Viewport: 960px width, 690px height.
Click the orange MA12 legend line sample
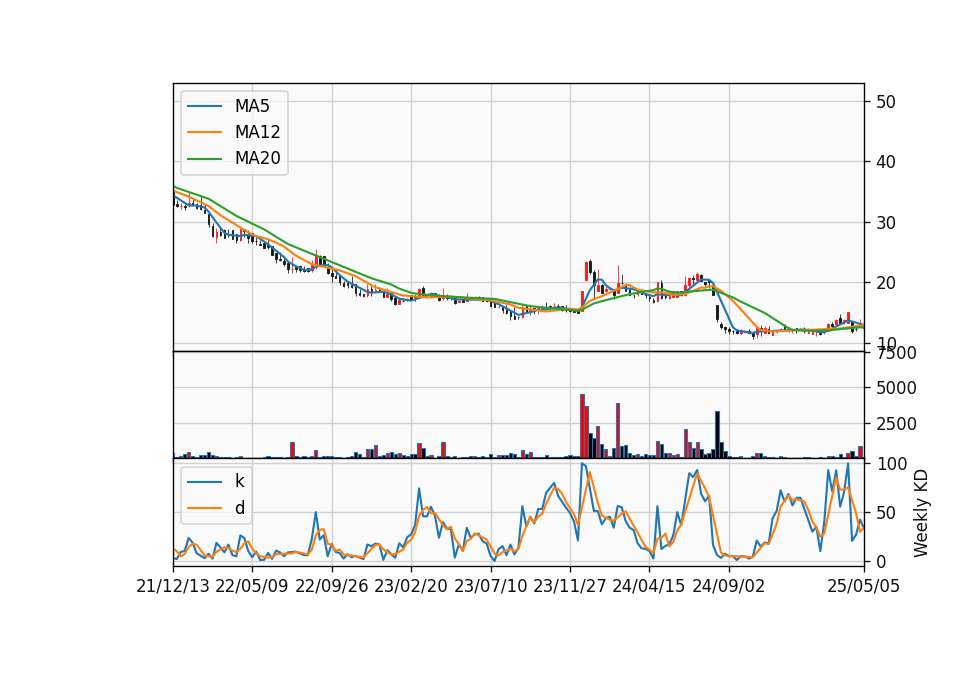point(204,132)
